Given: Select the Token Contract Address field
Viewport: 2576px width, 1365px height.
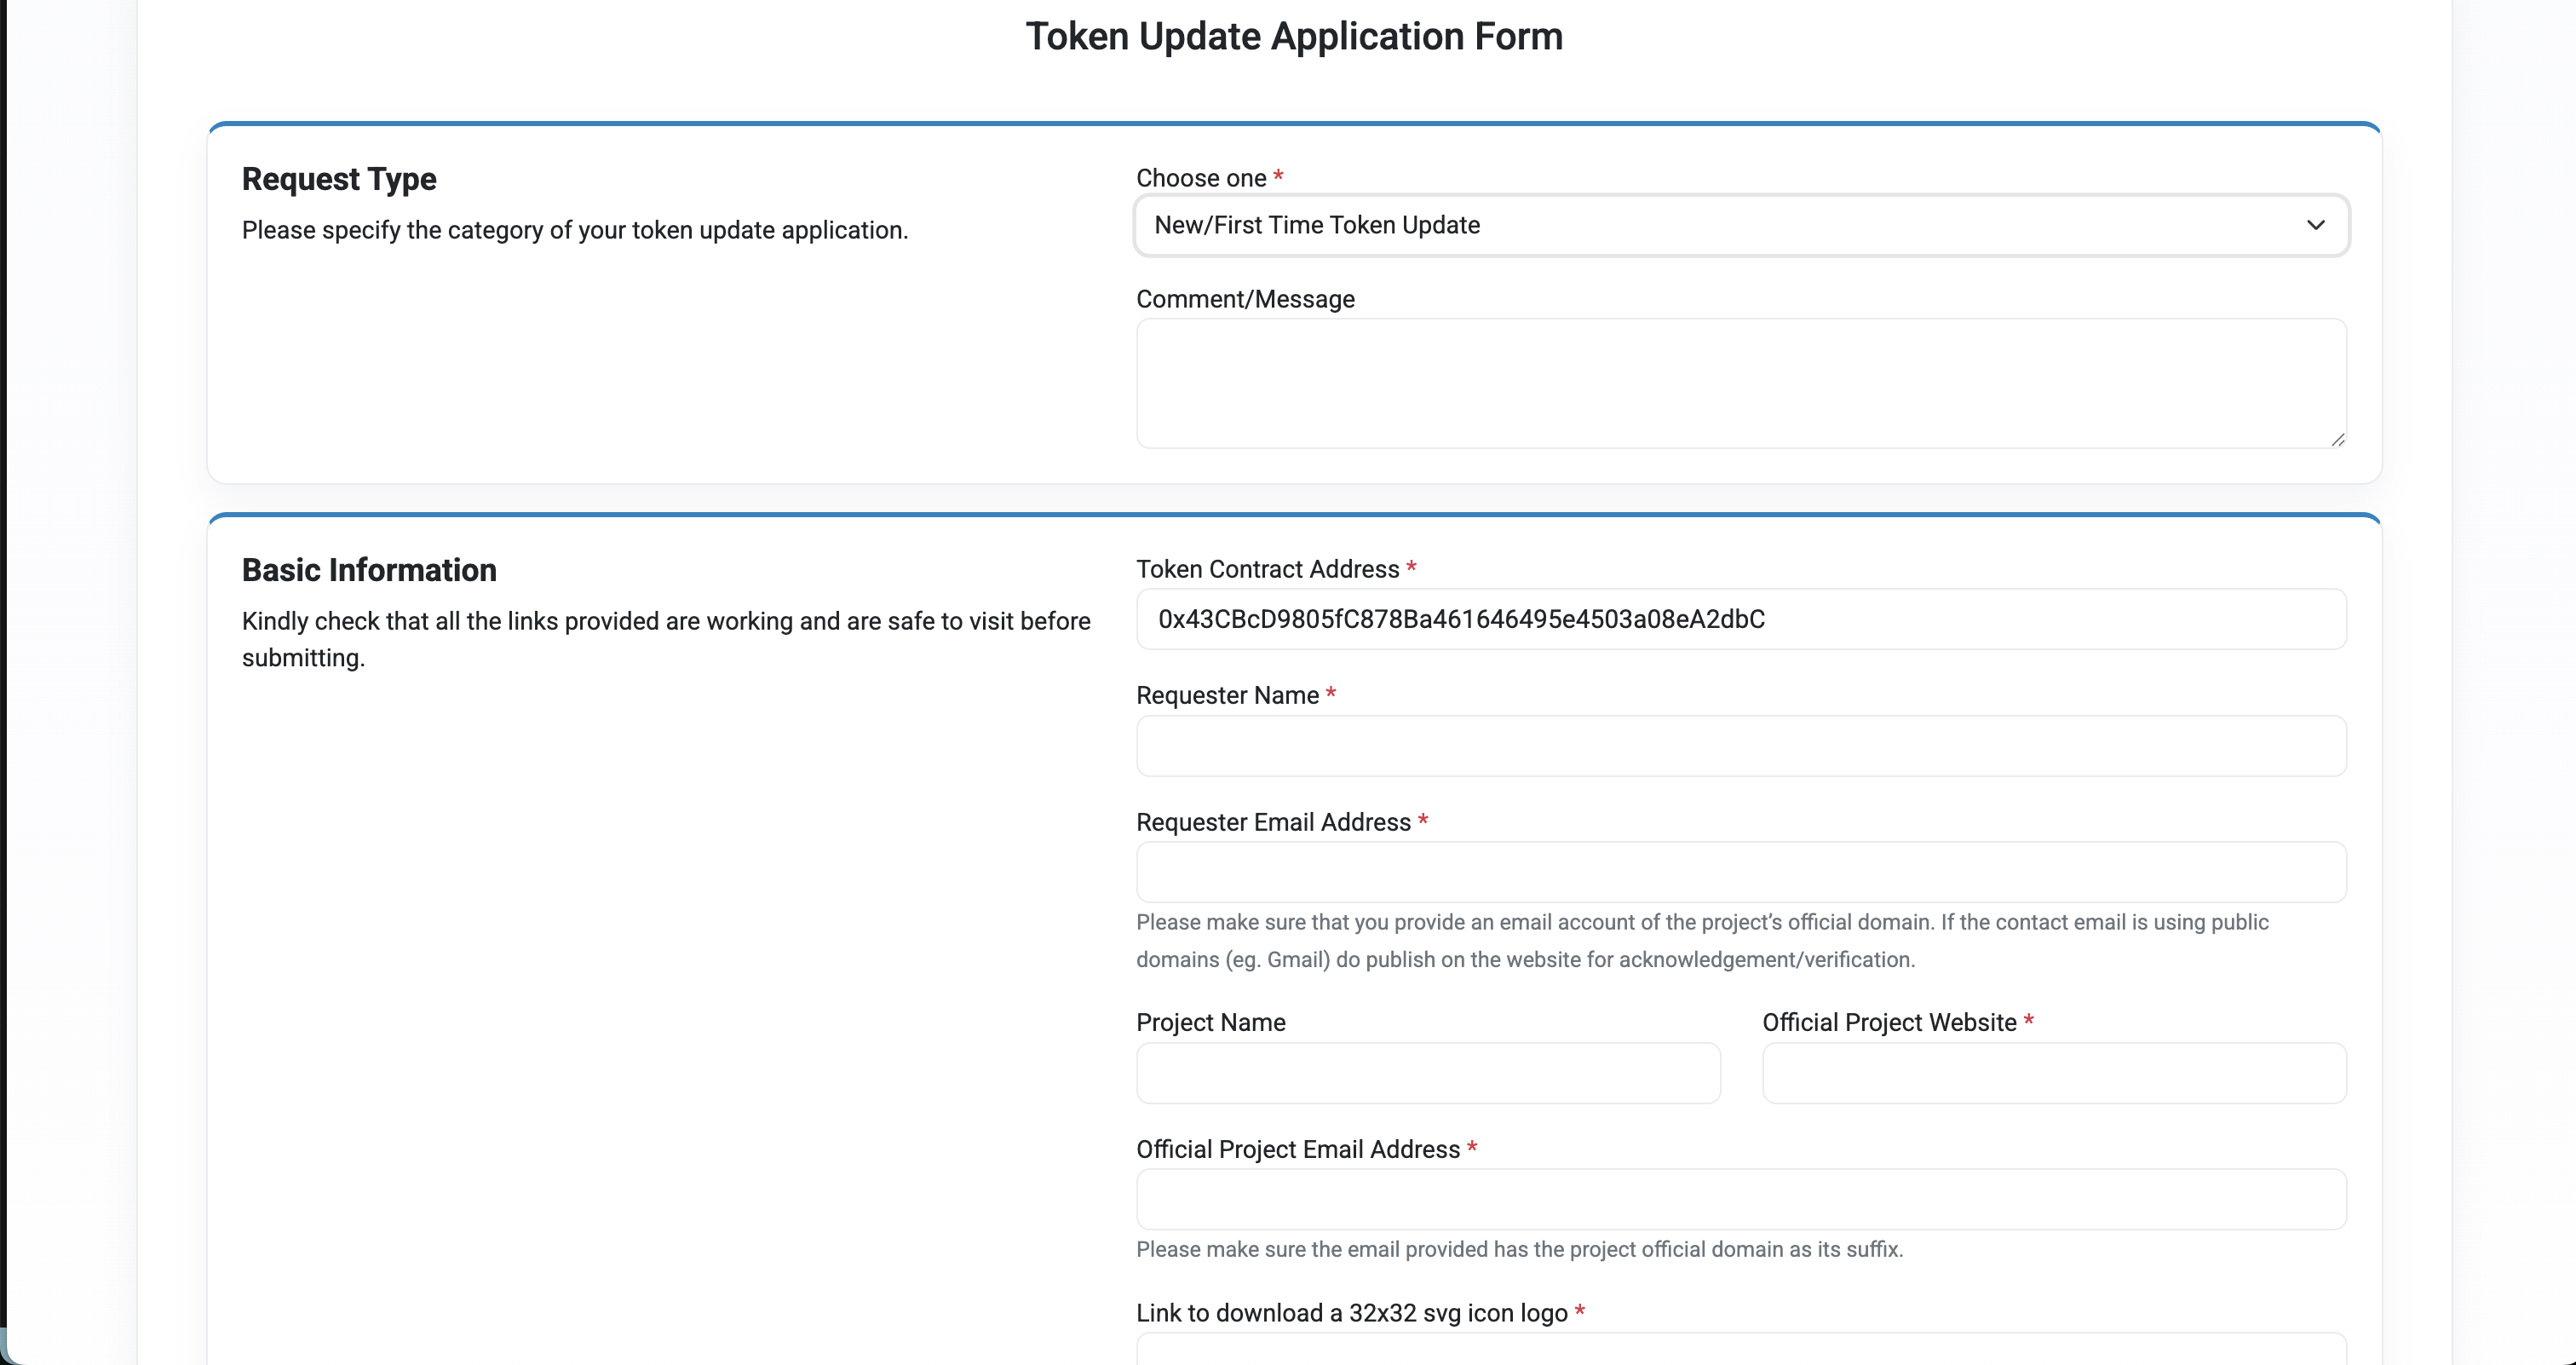Looking at the screenshot, I should (x=1740, y=619).
